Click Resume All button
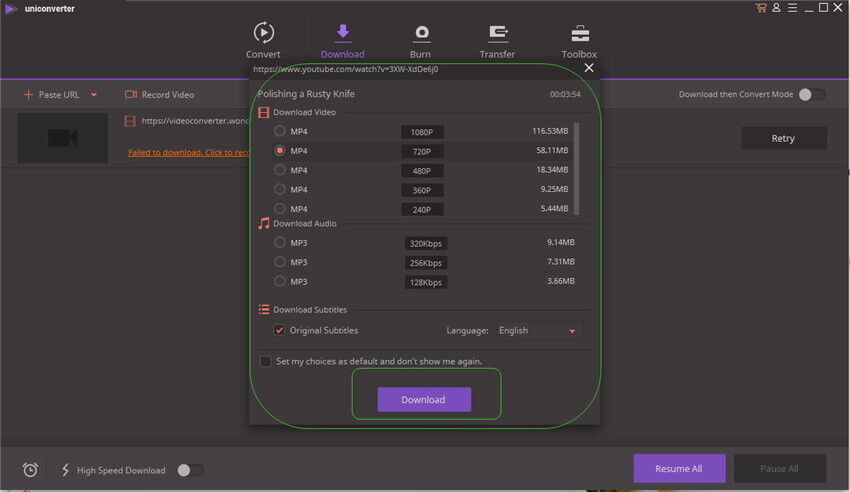Image resolution: width=850 pixels, height=492 pixels. pos(679,468)
